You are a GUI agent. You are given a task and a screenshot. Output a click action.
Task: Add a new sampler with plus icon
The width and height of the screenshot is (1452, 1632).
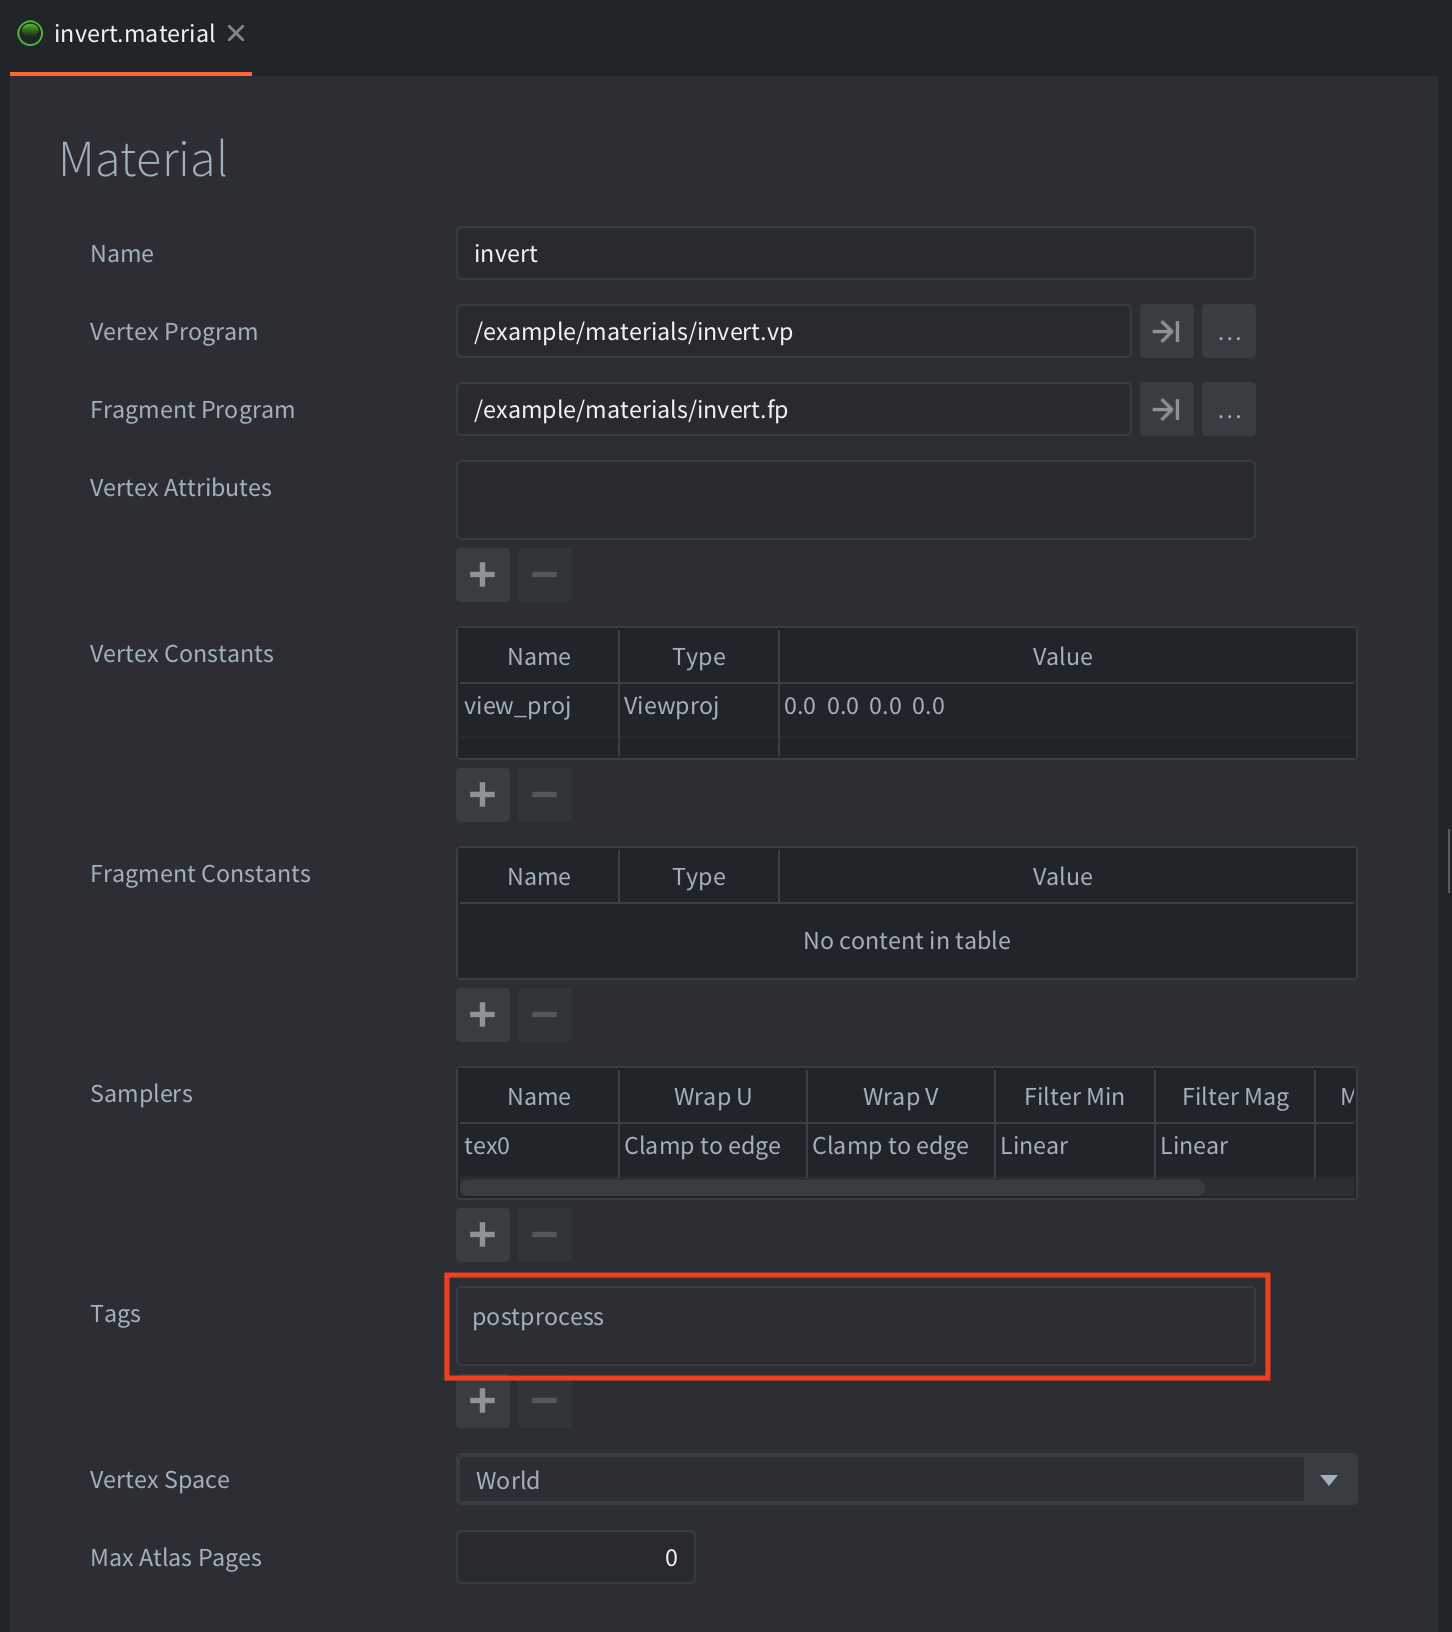483,1235
